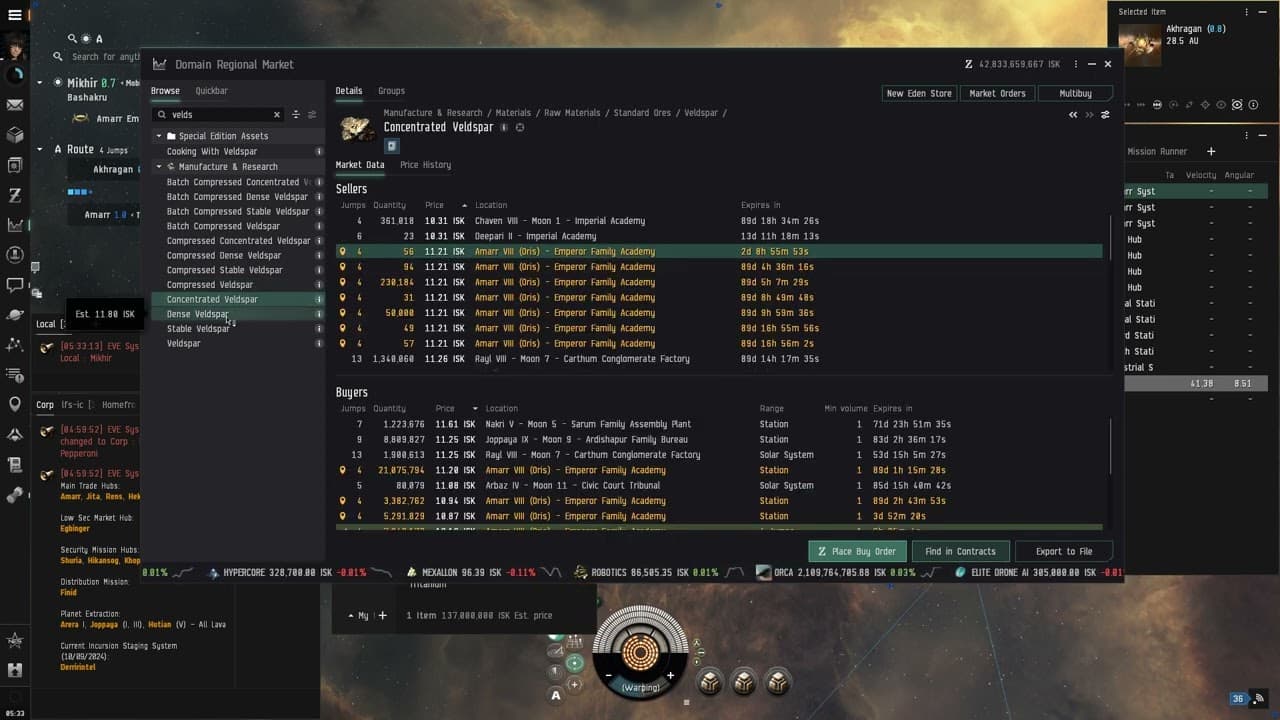Click the Selected Item panel three-dot menu
Screen dimensions: 1280x720
[1247, 12]
